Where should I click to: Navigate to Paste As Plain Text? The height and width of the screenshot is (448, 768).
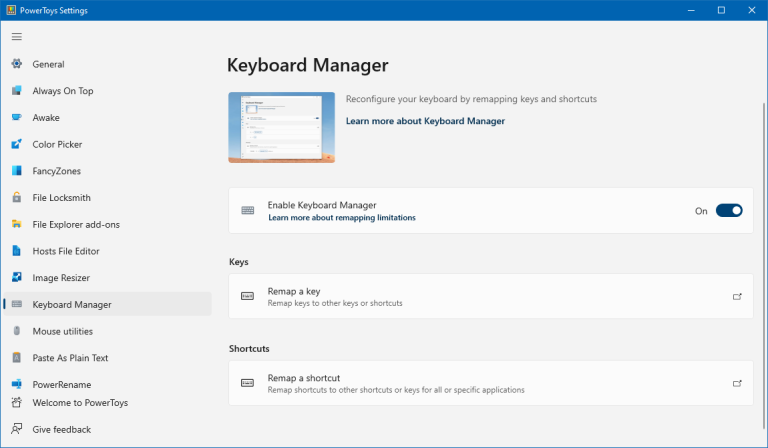tap(70, 358)
